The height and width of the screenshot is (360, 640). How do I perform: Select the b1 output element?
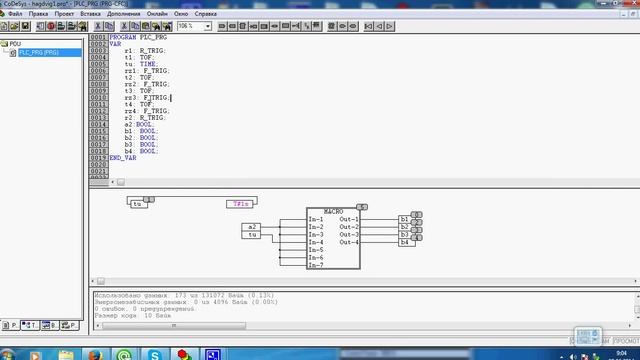pos(404,219)
